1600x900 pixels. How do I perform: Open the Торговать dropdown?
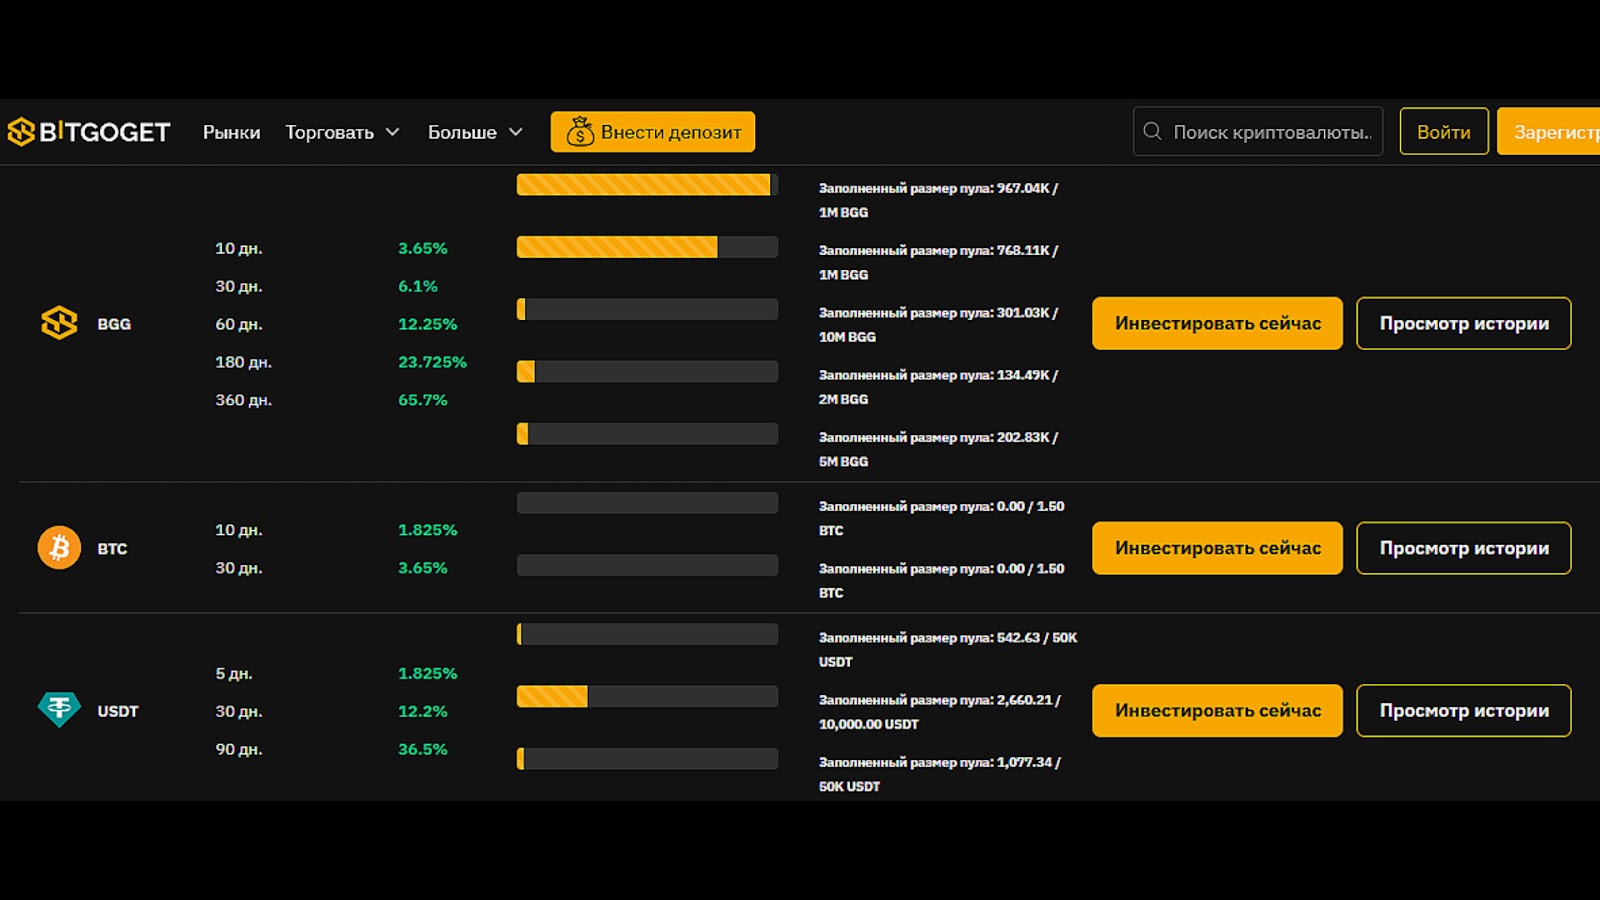(342, 131)
